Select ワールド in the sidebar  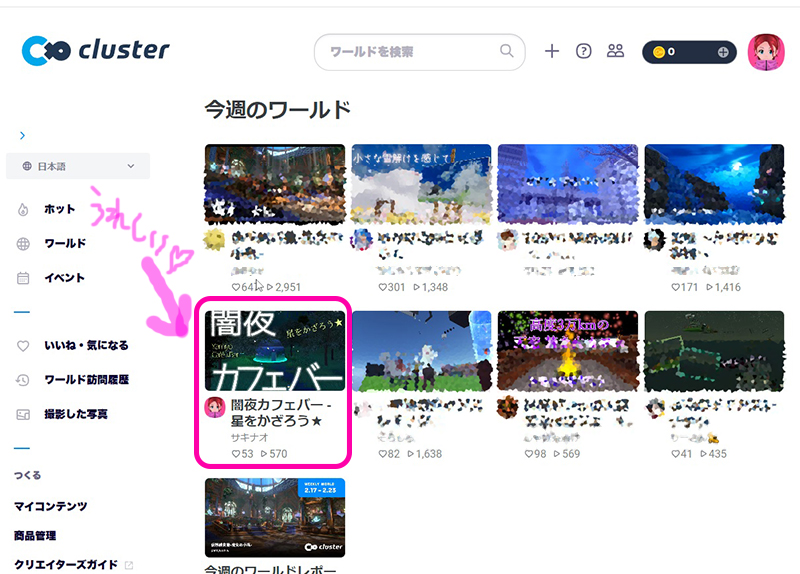click(x=65, y=243)
